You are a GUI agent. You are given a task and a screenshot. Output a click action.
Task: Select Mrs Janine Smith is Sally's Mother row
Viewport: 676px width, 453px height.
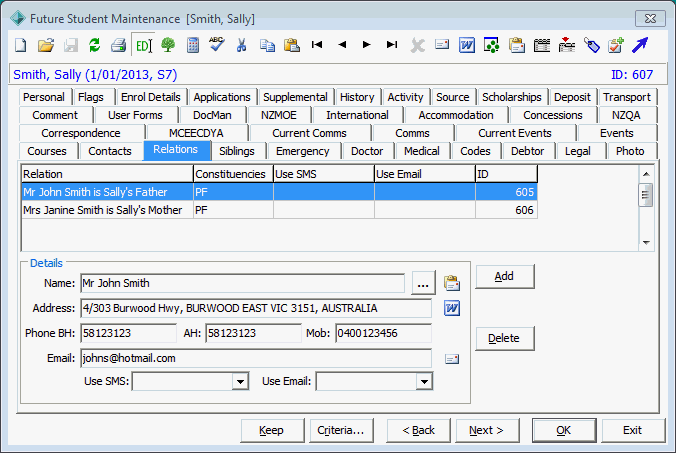(x=279, y=210)
